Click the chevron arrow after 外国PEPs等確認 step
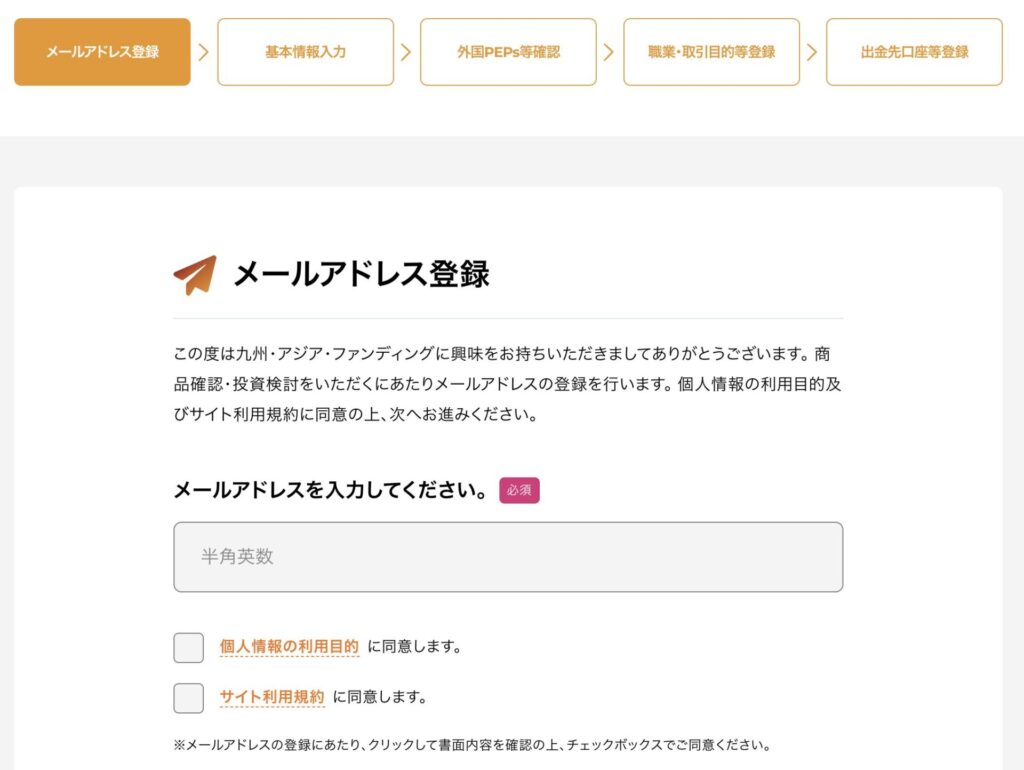 609,52
